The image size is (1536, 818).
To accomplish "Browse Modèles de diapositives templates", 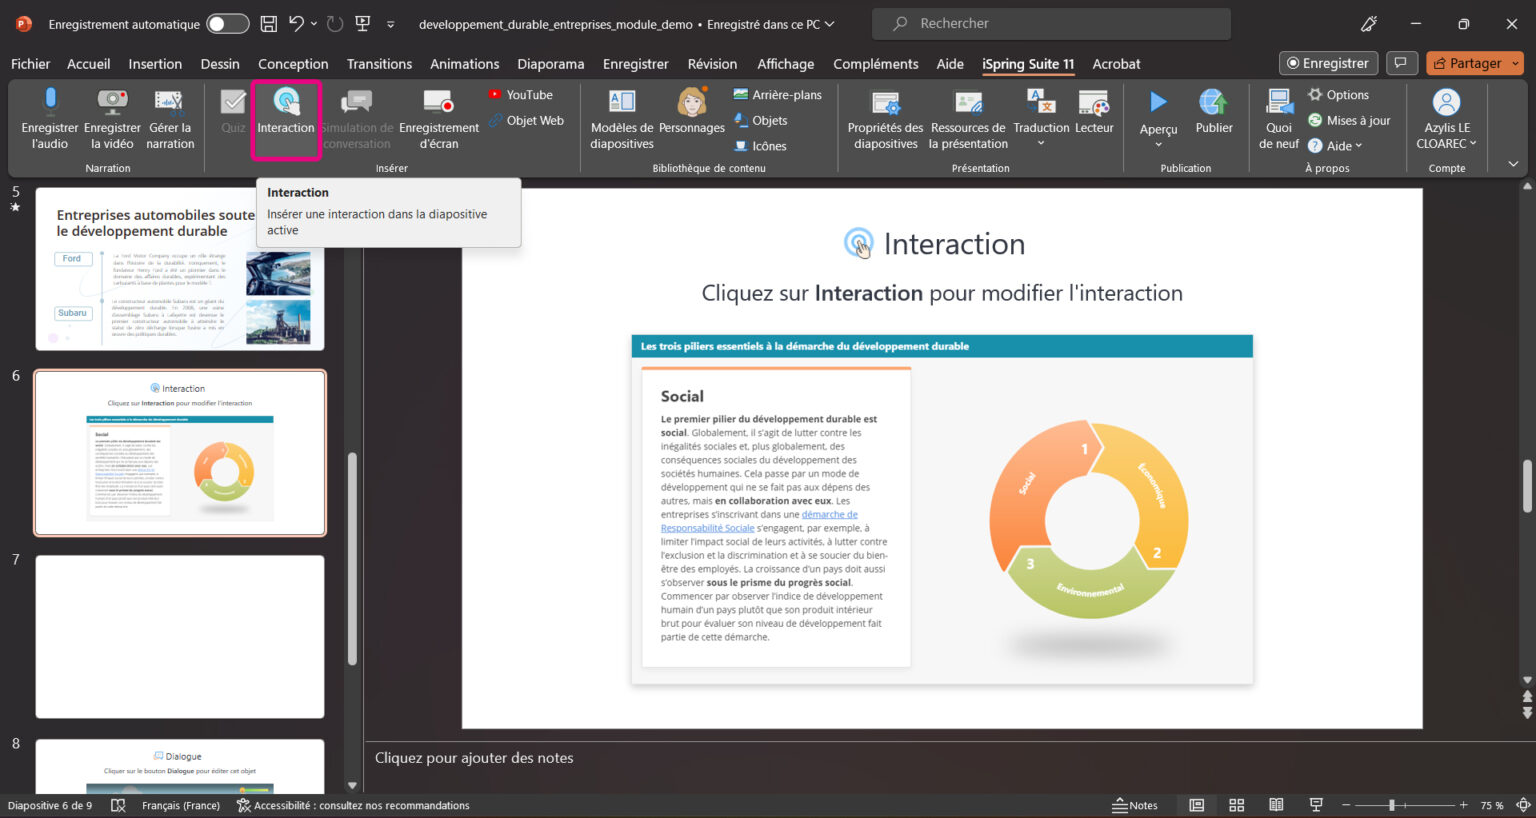I will click(x=621, y=117).
